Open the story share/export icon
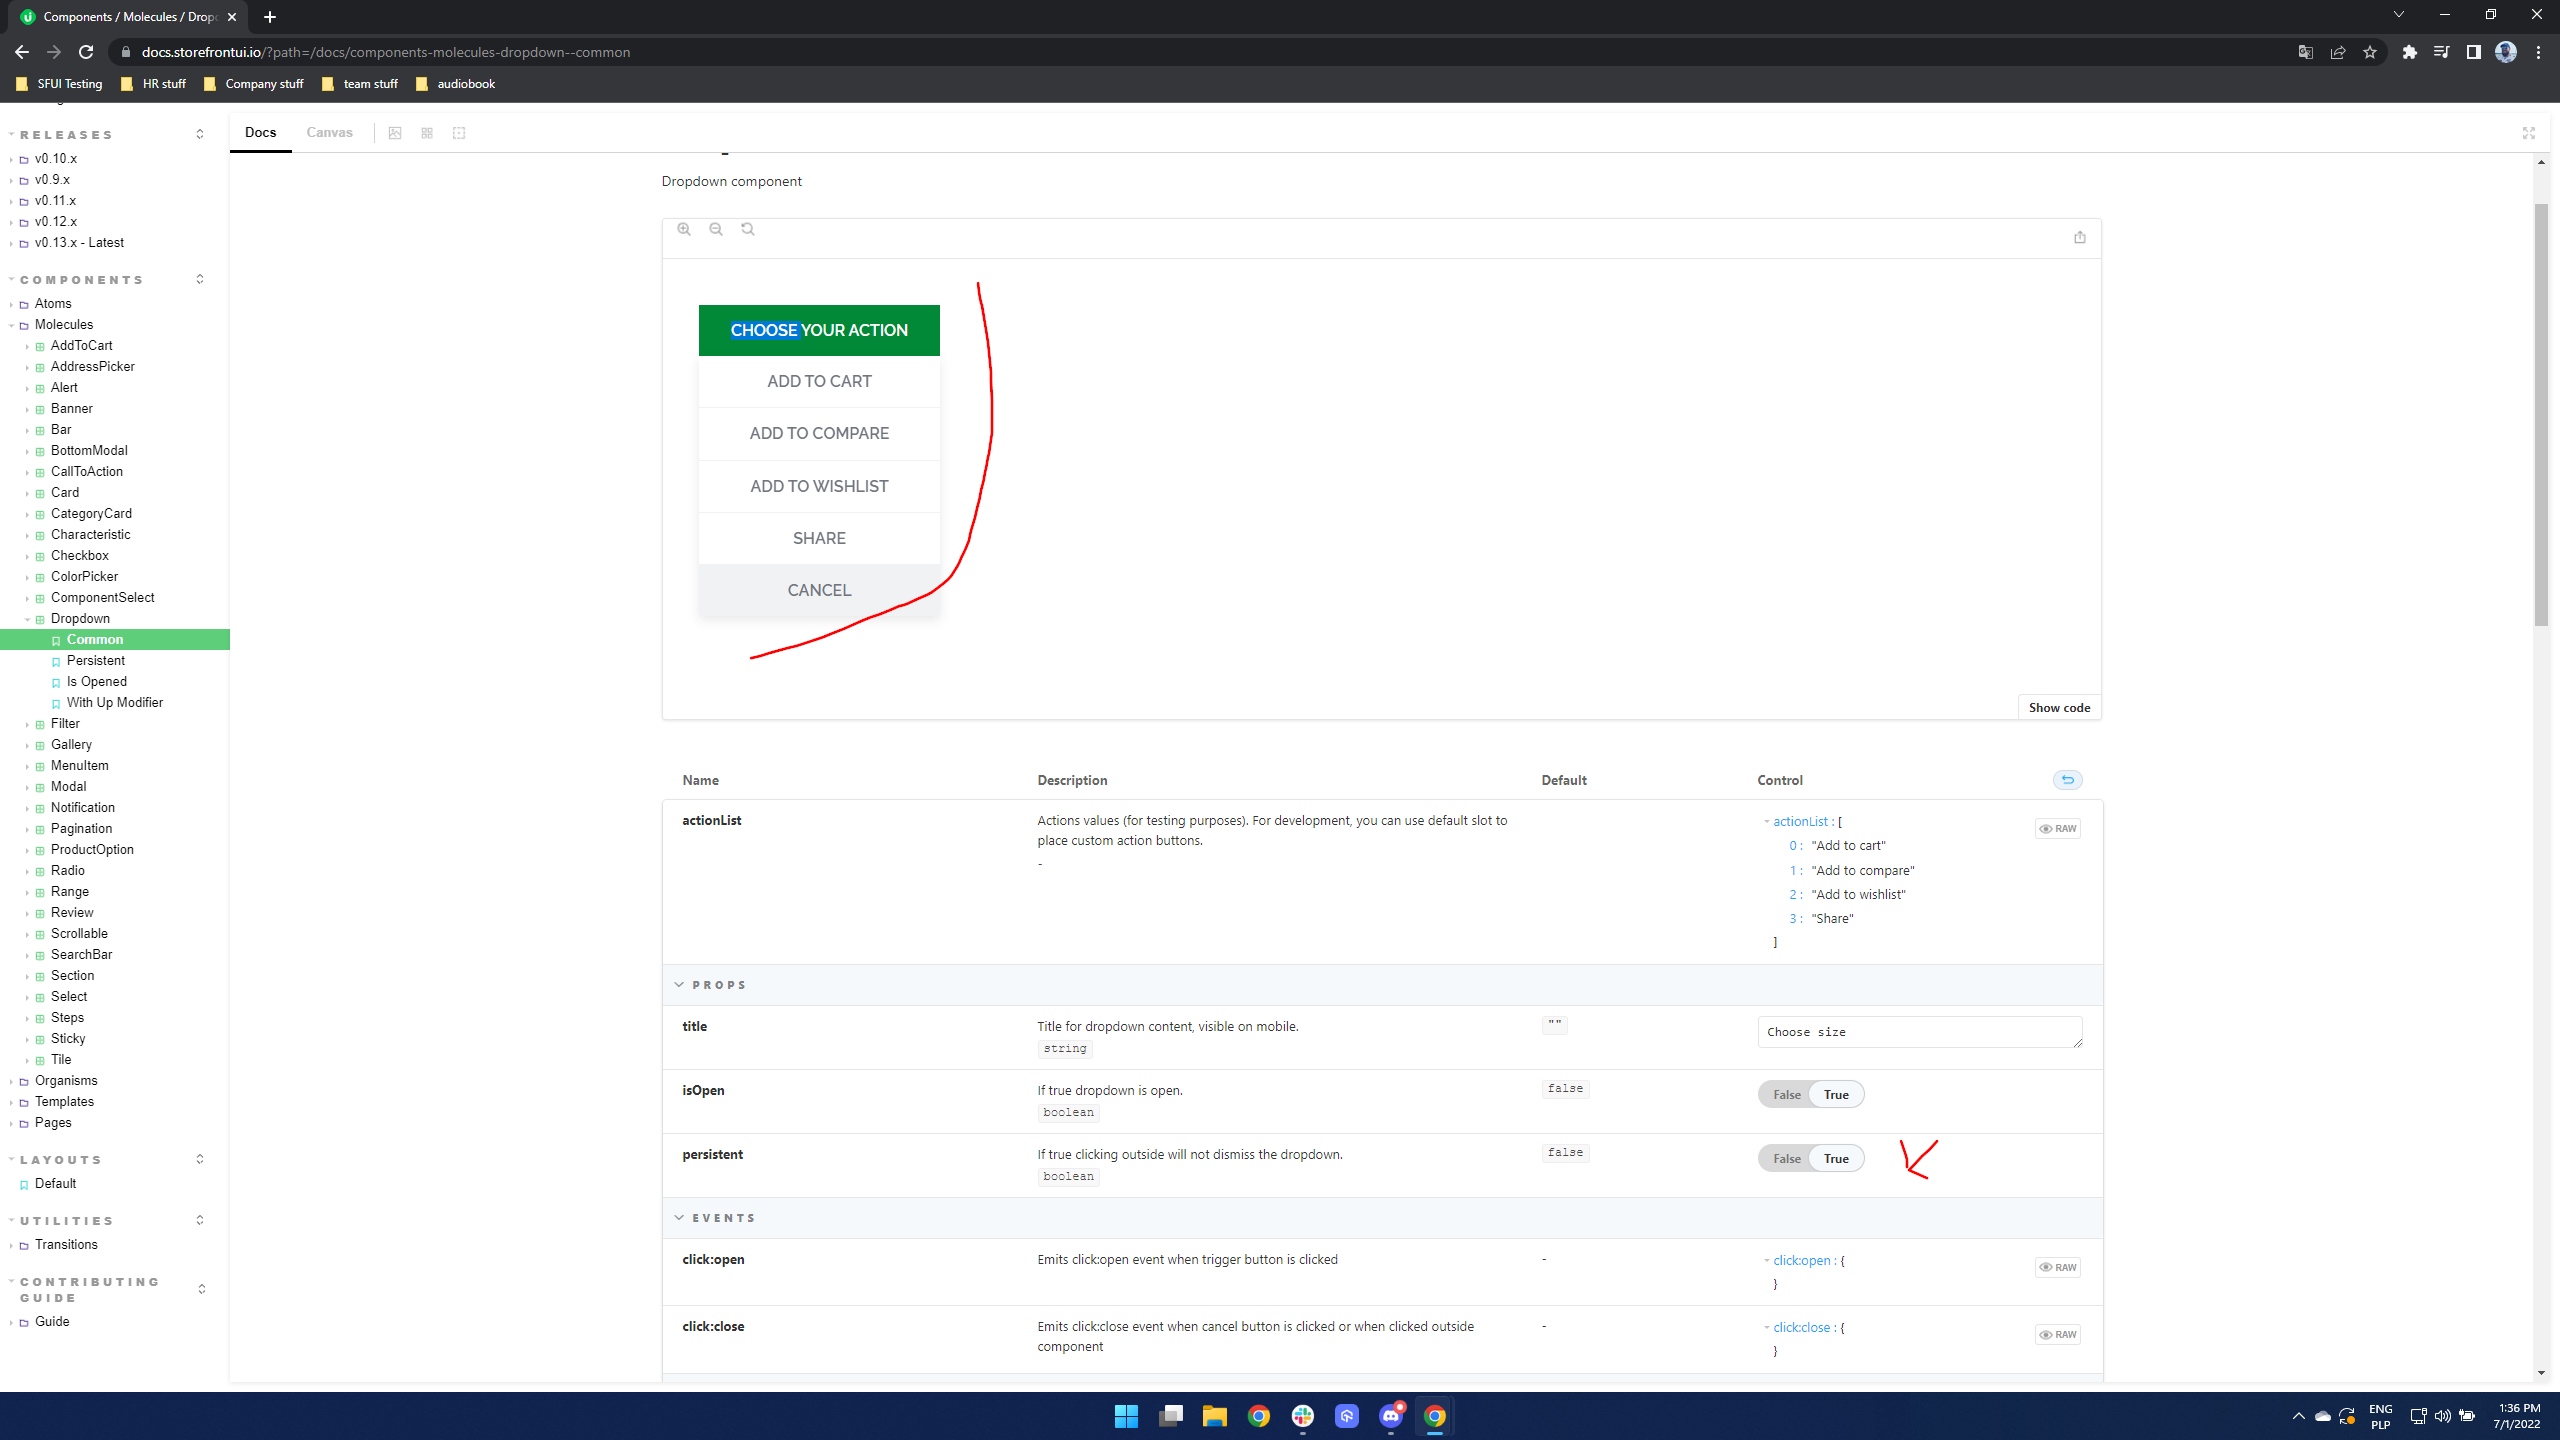 [x=2080, y=237]
